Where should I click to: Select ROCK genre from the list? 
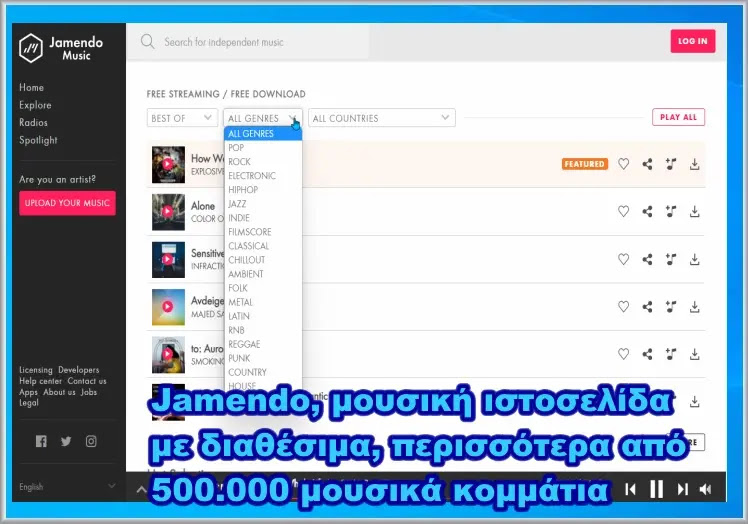click(x=263, y=162)
